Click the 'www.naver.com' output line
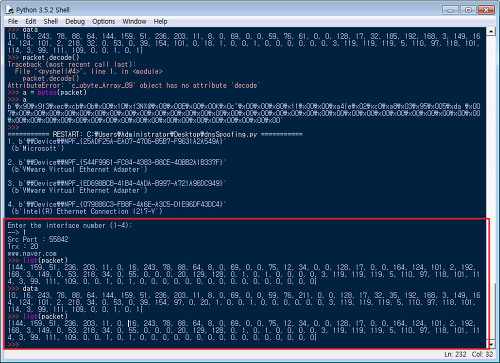The width and height of the screenshot is (500, 363). [32, 253]
